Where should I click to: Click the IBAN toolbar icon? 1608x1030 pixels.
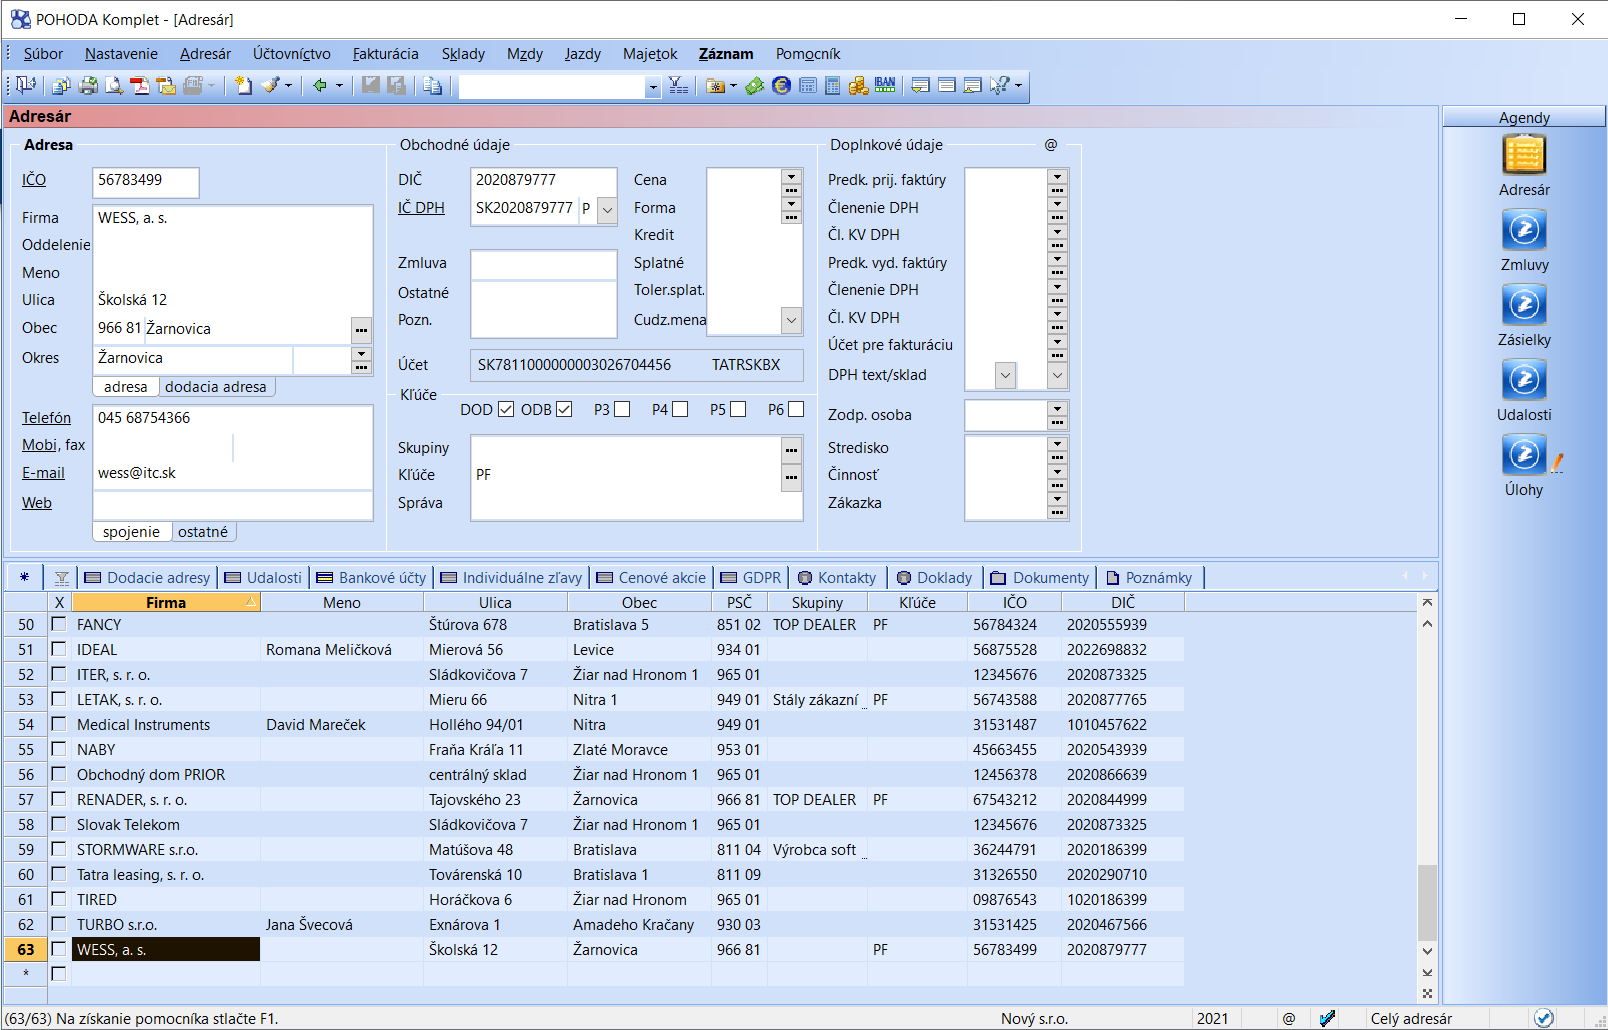coord(885,86)
